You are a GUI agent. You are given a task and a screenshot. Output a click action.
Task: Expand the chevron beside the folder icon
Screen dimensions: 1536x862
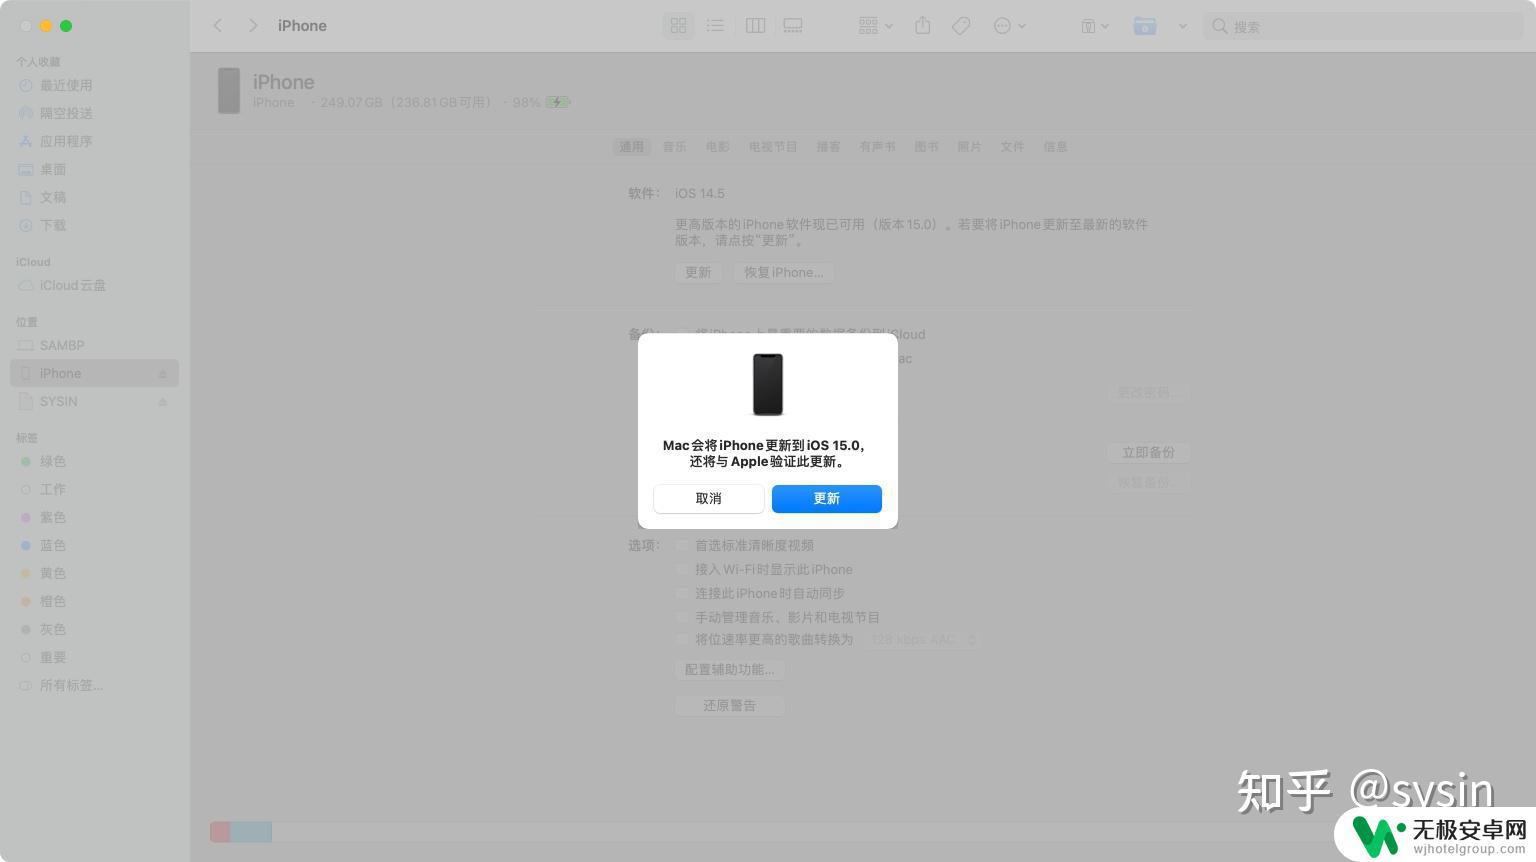pos(1182,26)
